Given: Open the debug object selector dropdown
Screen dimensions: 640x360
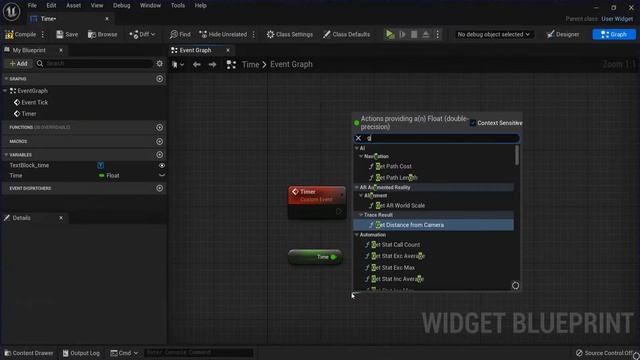Looking at the screenshot, I should tap(493, 35).
